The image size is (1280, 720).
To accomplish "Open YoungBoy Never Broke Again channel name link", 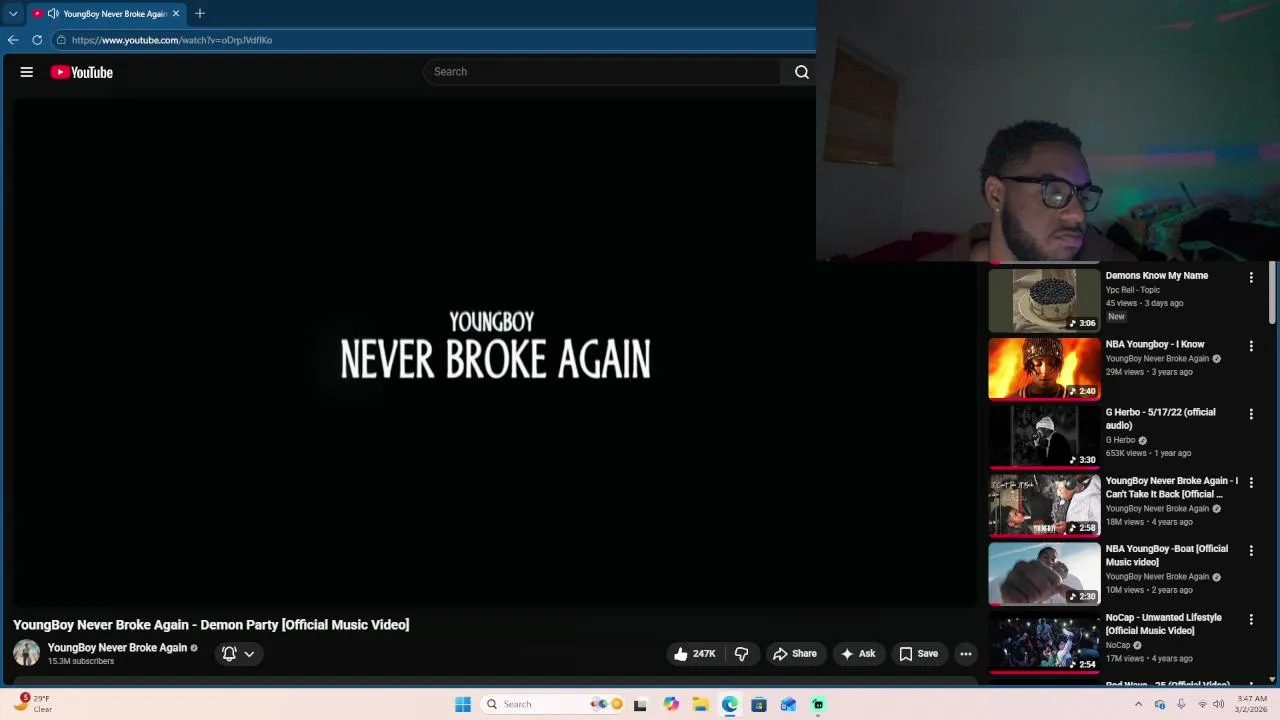I will point(117,648).
